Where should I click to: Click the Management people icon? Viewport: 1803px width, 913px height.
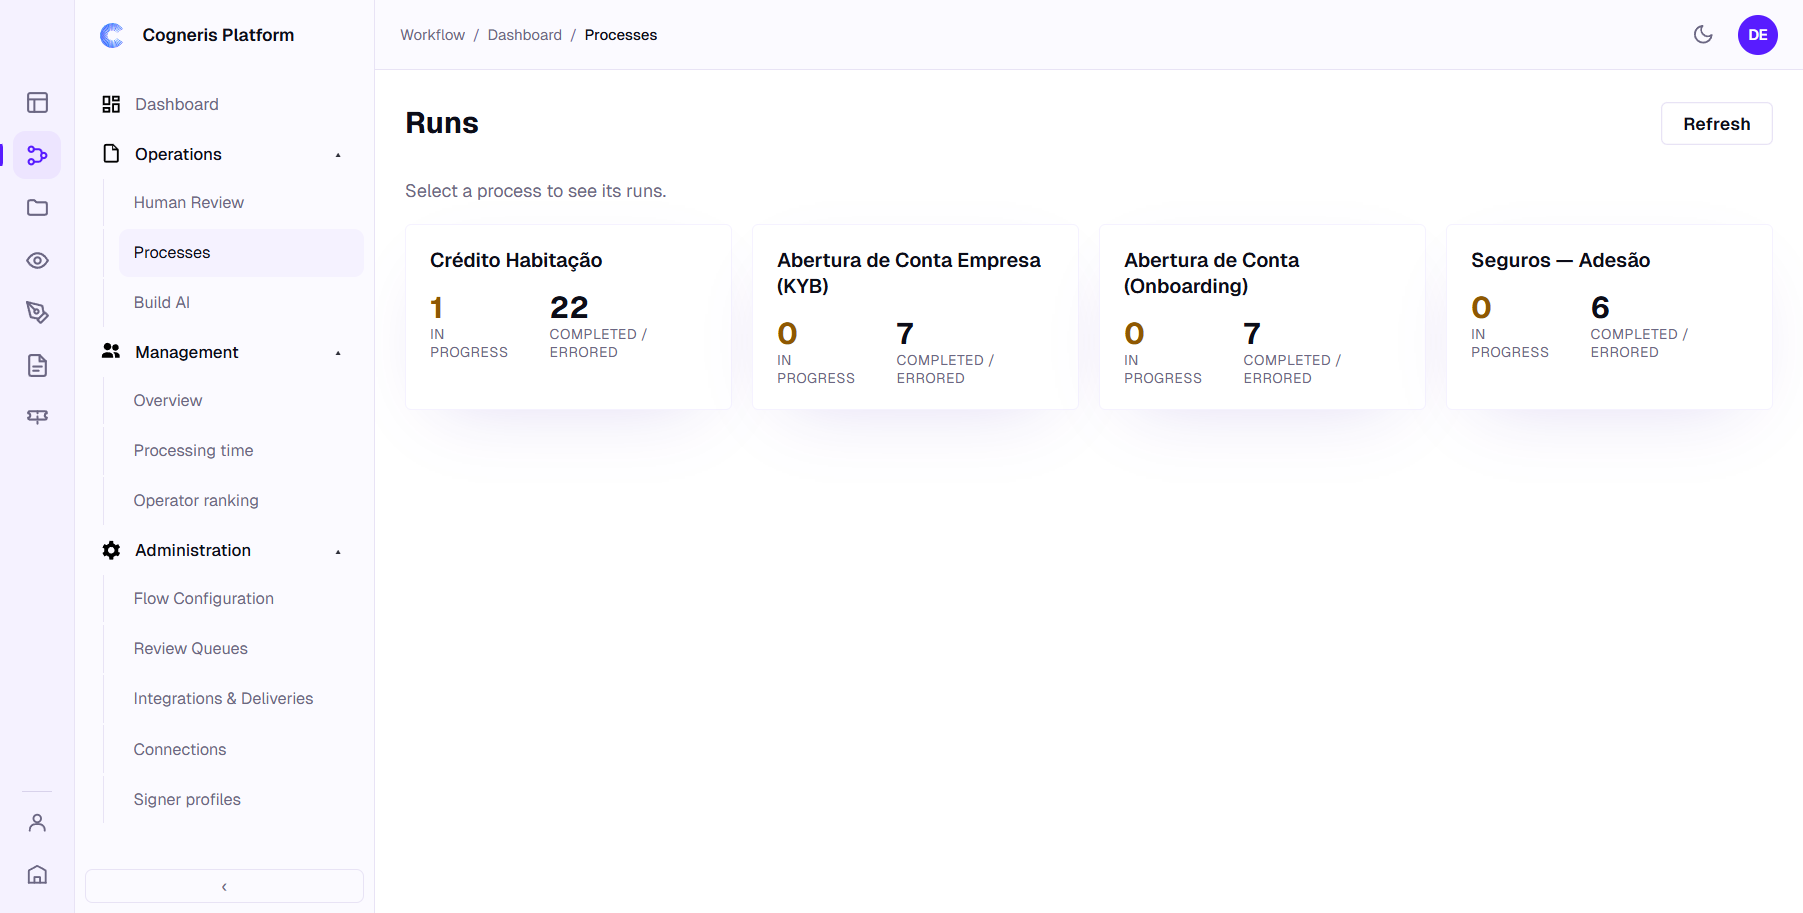(111, 351)
